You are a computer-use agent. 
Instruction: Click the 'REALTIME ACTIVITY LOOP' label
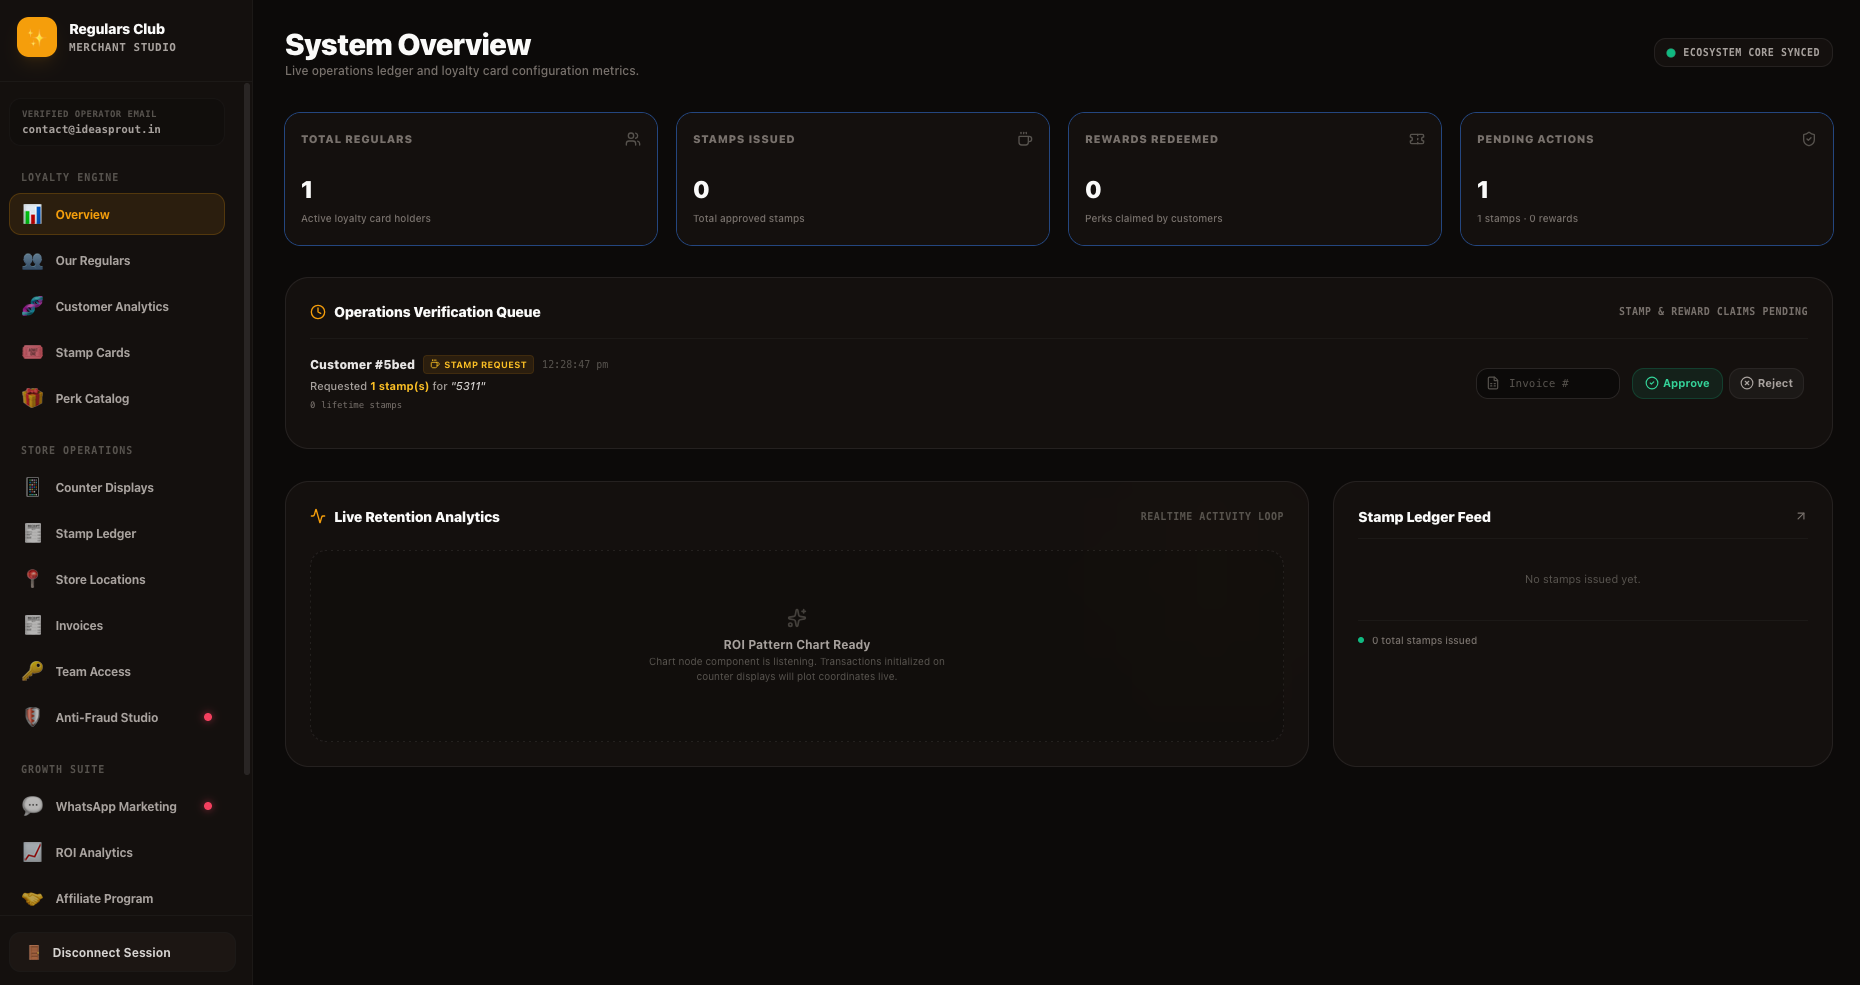1212,517
